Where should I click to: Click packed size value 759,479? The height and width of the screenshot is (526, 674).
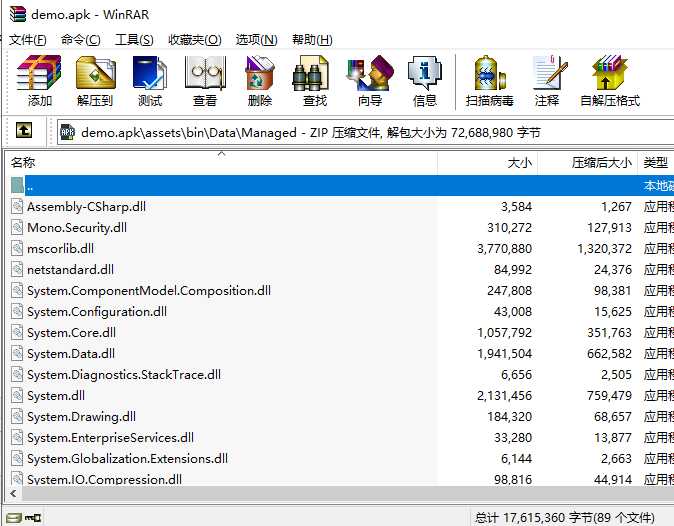click(609, 395)
